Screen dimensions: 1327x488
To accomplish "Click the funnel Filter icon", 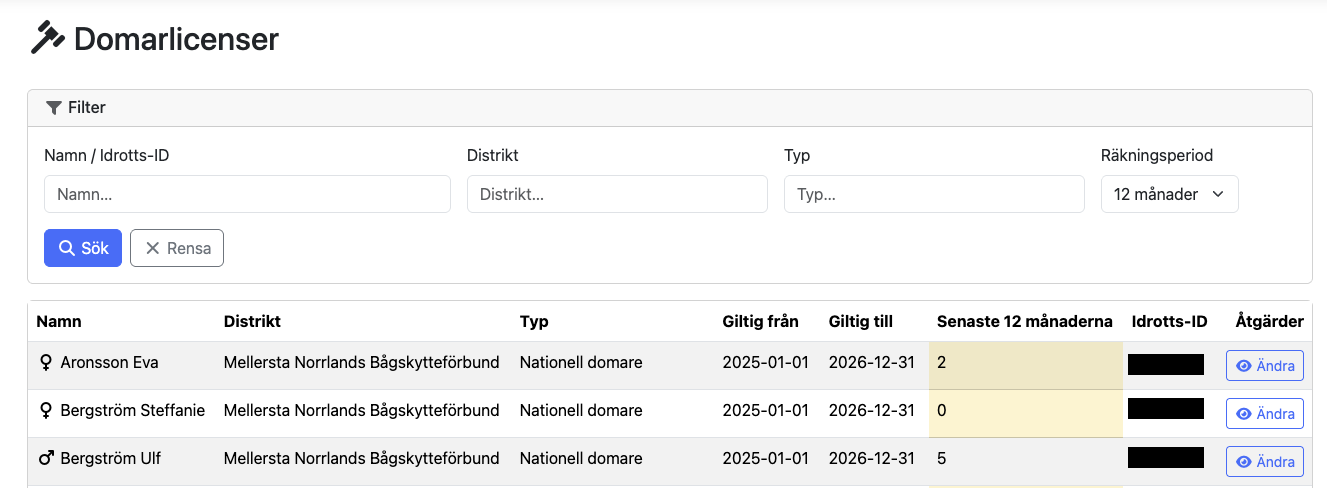I will (x=54, y=108).
